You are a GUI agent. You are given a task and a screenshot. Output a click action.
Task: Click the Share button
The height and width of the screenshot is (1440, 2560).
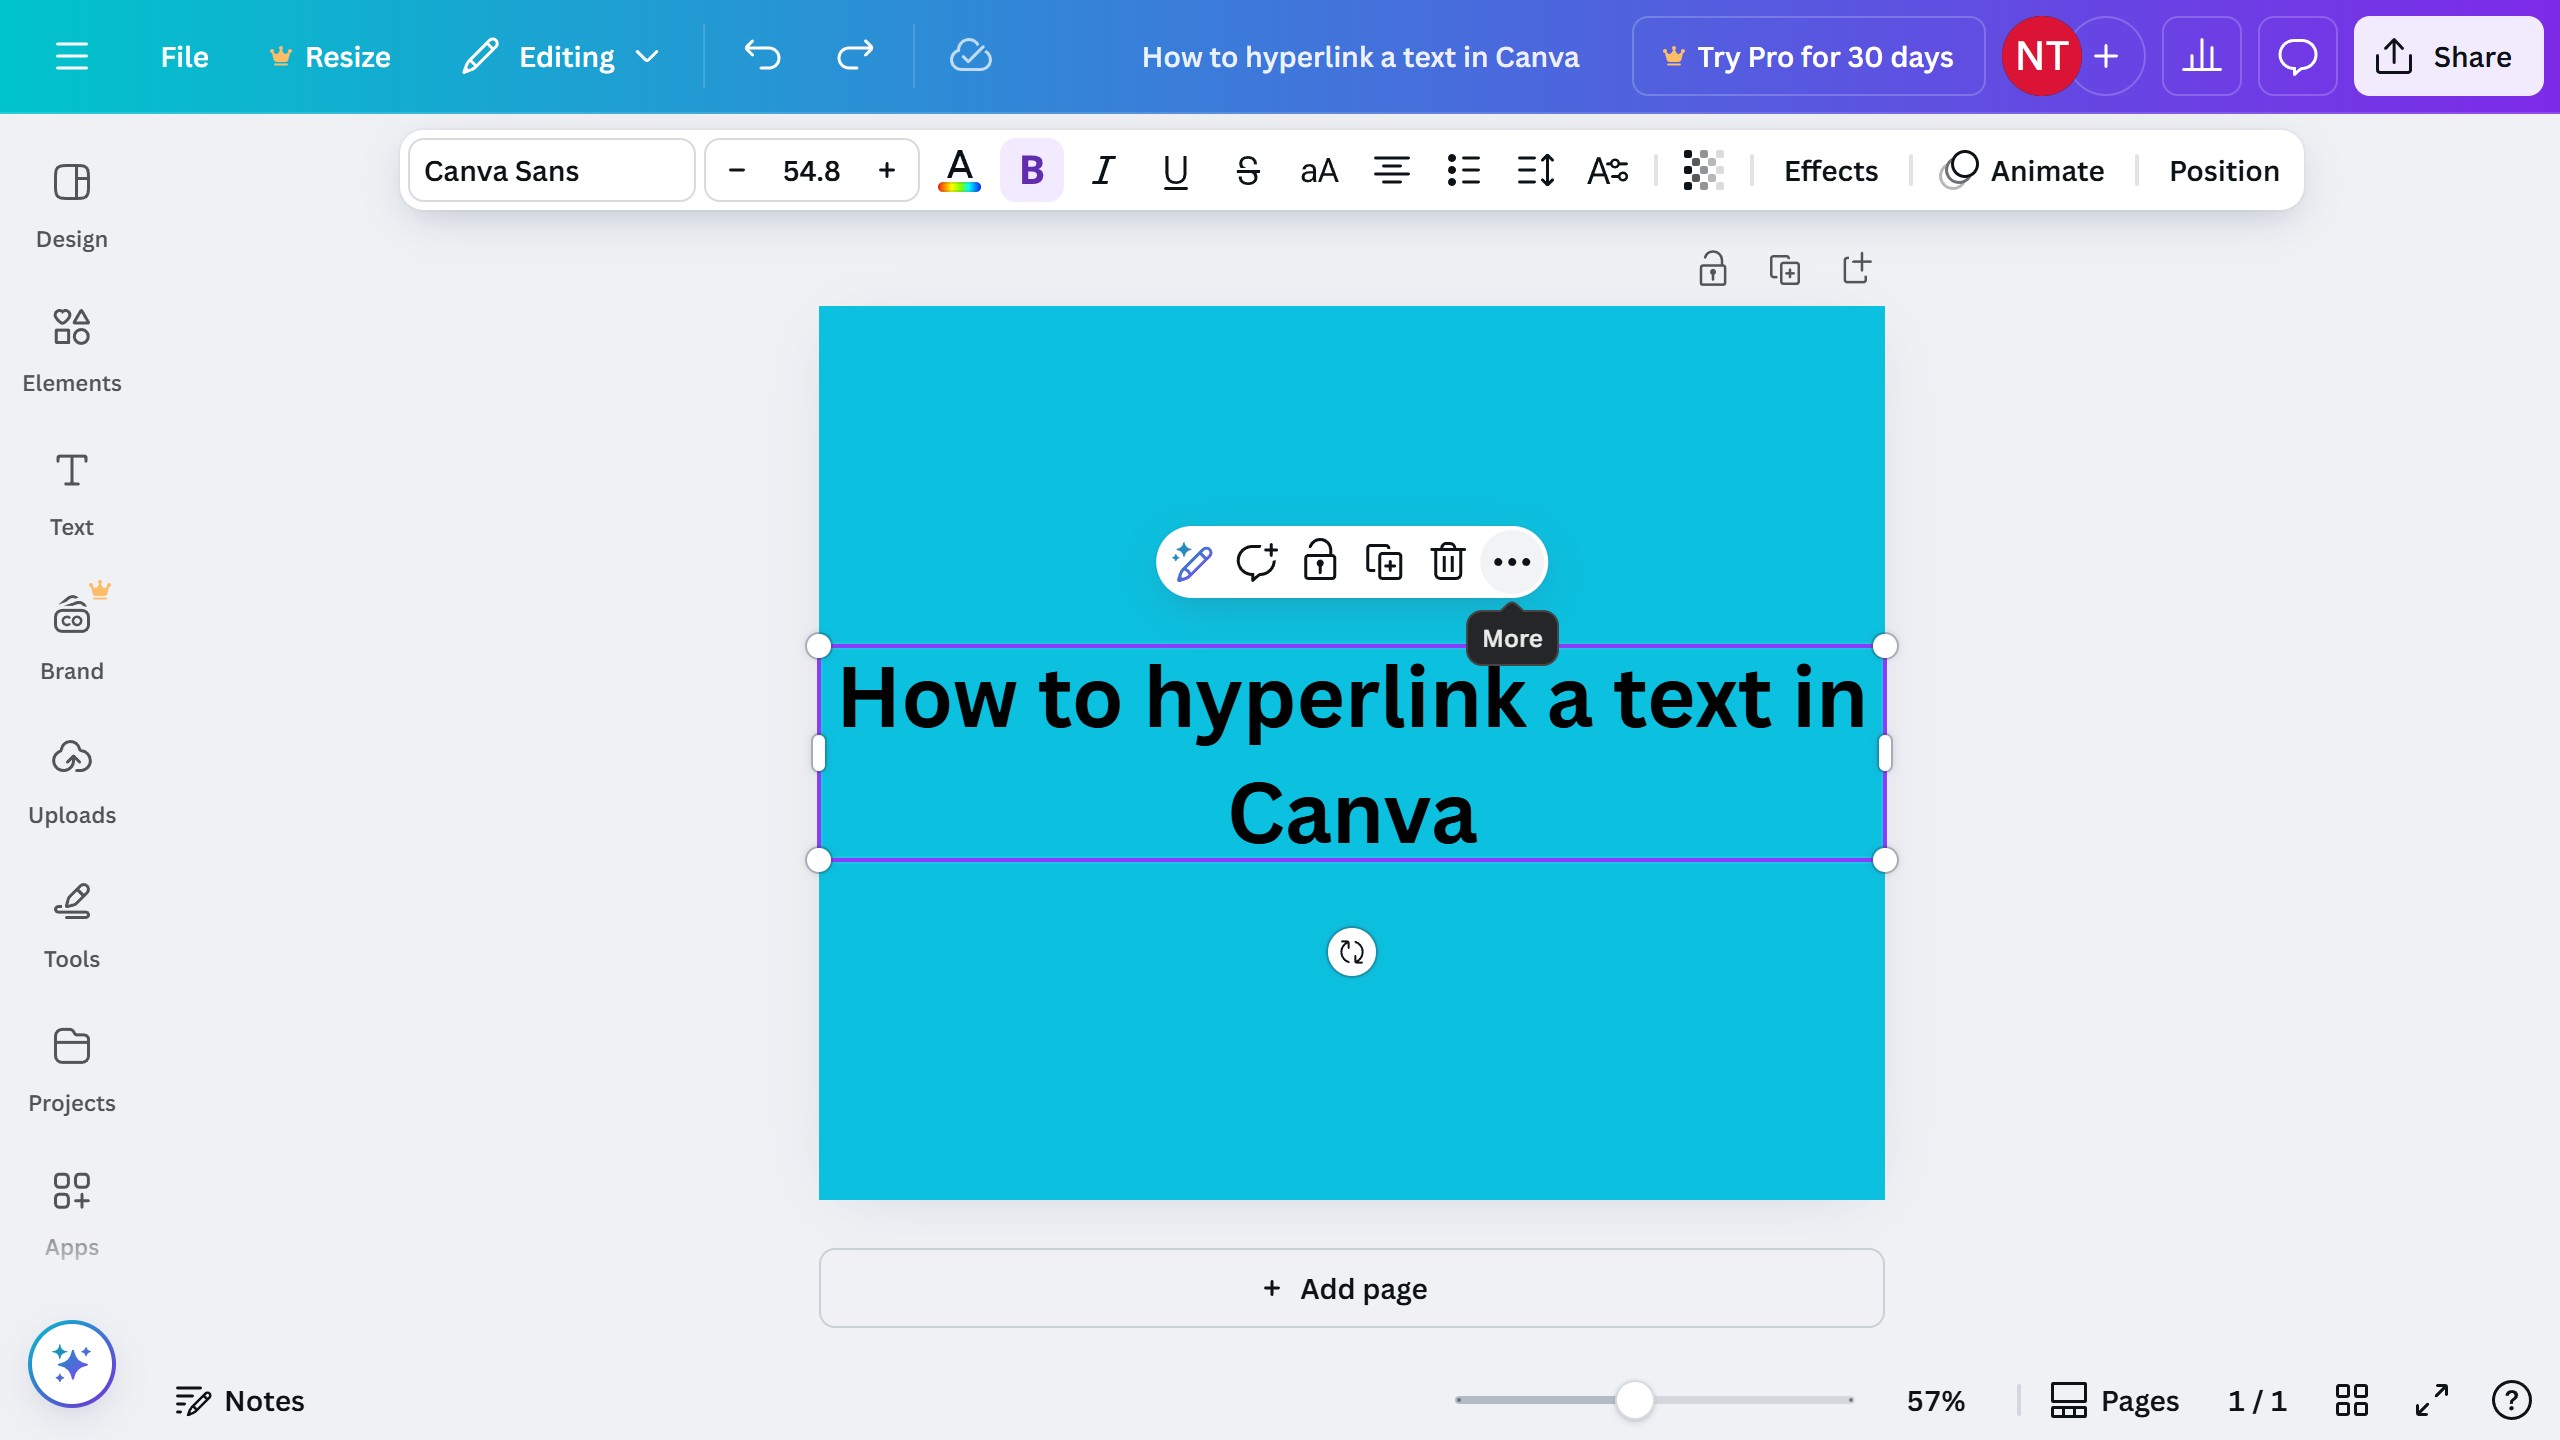pos(2447,57)
